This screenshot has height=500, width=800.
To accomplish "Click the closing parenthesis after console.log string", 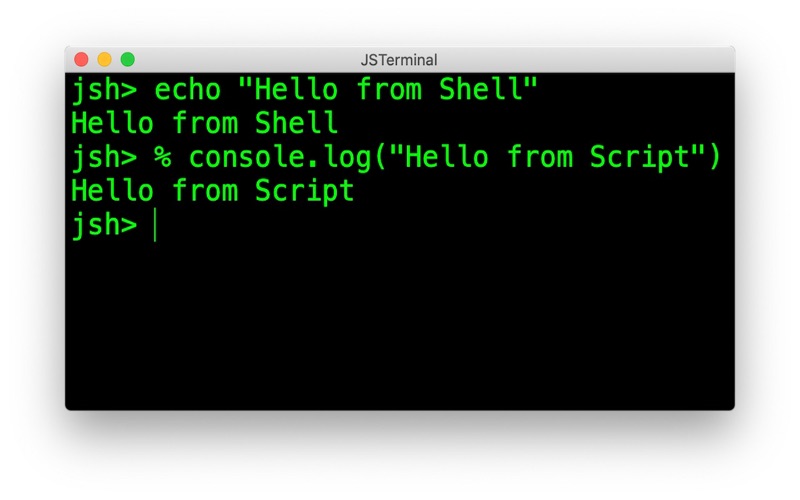I will [x=713, y=157].
